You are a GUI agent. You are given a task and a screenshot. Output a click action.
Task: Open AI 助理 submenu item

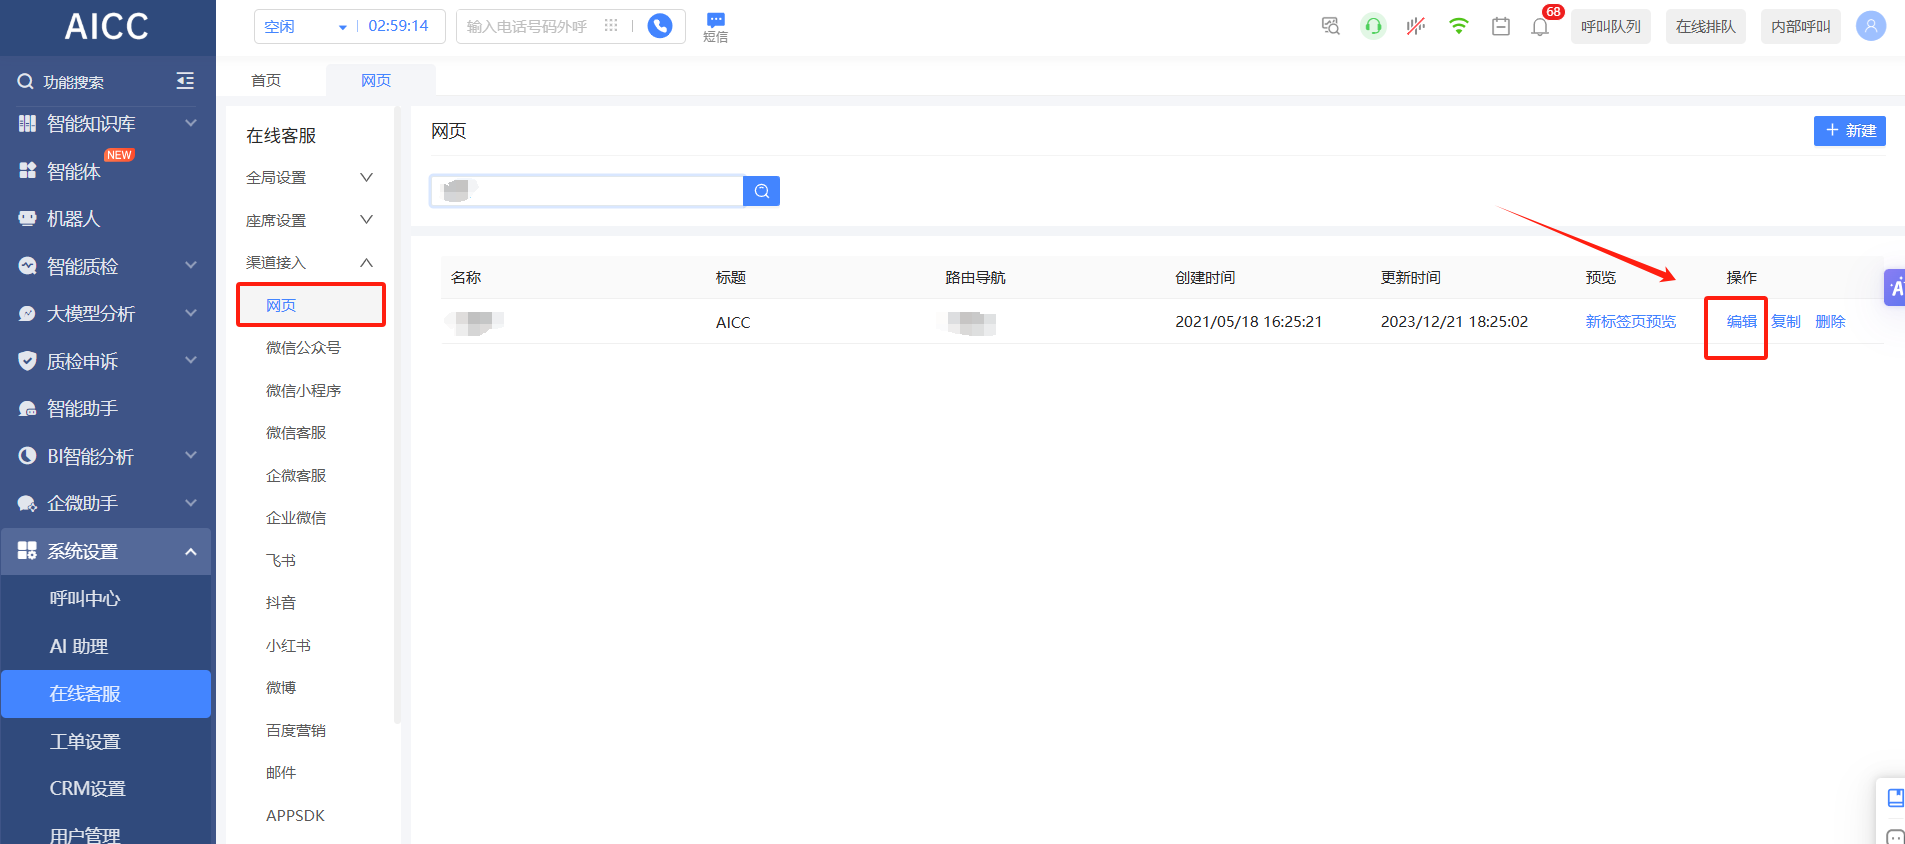(79, 646)
